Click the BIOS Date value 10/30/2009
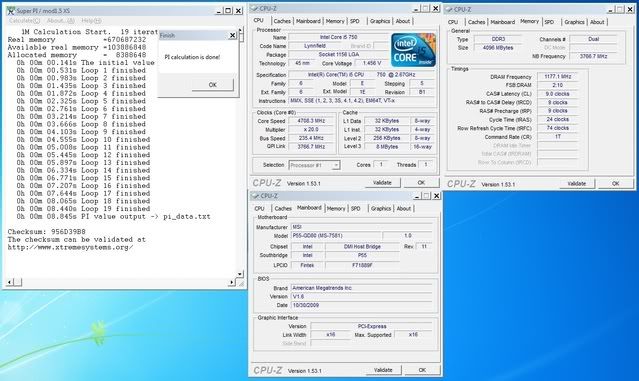The width and height of the screenshot is (639, 381). (x=362, y=305)
